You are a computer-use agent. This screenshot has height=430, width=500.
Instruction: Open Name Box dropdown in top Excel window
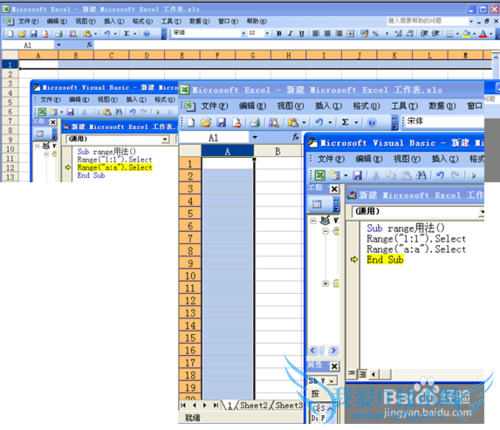[59, 45]
